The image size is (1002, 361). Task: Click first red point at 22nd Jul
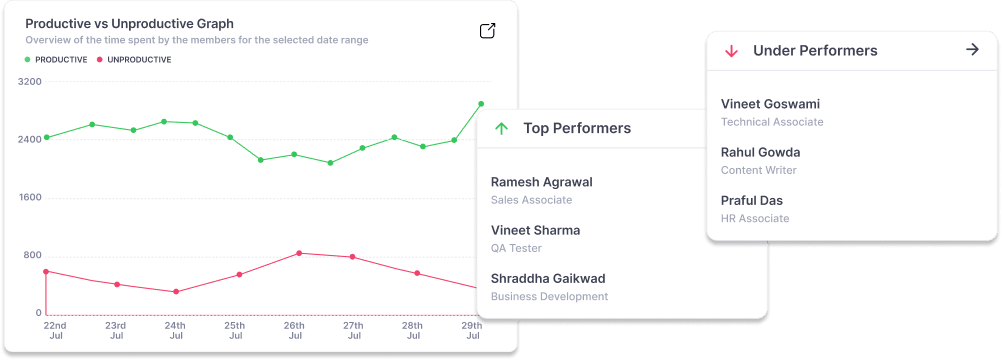(46, 272)
